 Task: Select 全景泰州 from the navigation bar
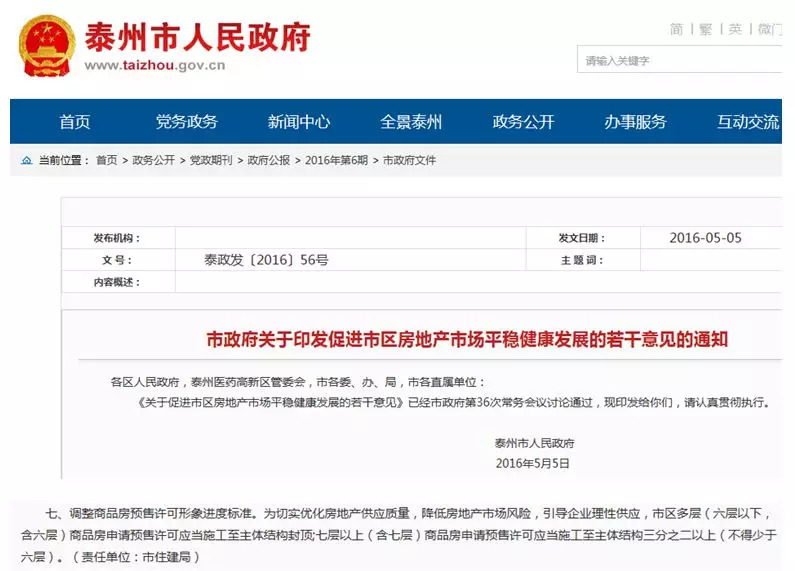pos(411,122)
